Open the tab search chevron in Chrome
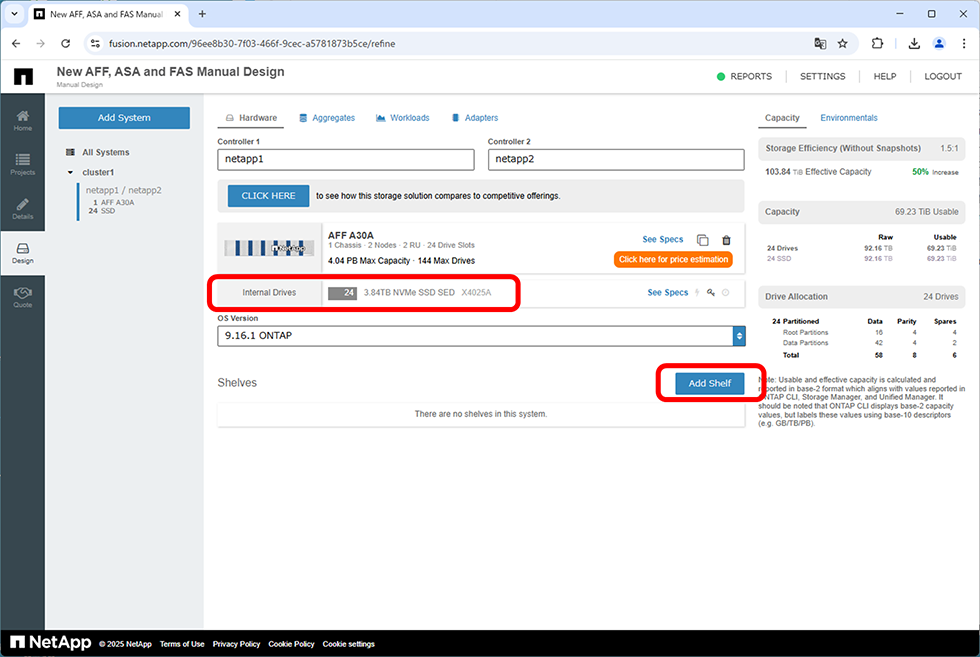Viewport: 980px width, 657px height. (x=14, y=14)
